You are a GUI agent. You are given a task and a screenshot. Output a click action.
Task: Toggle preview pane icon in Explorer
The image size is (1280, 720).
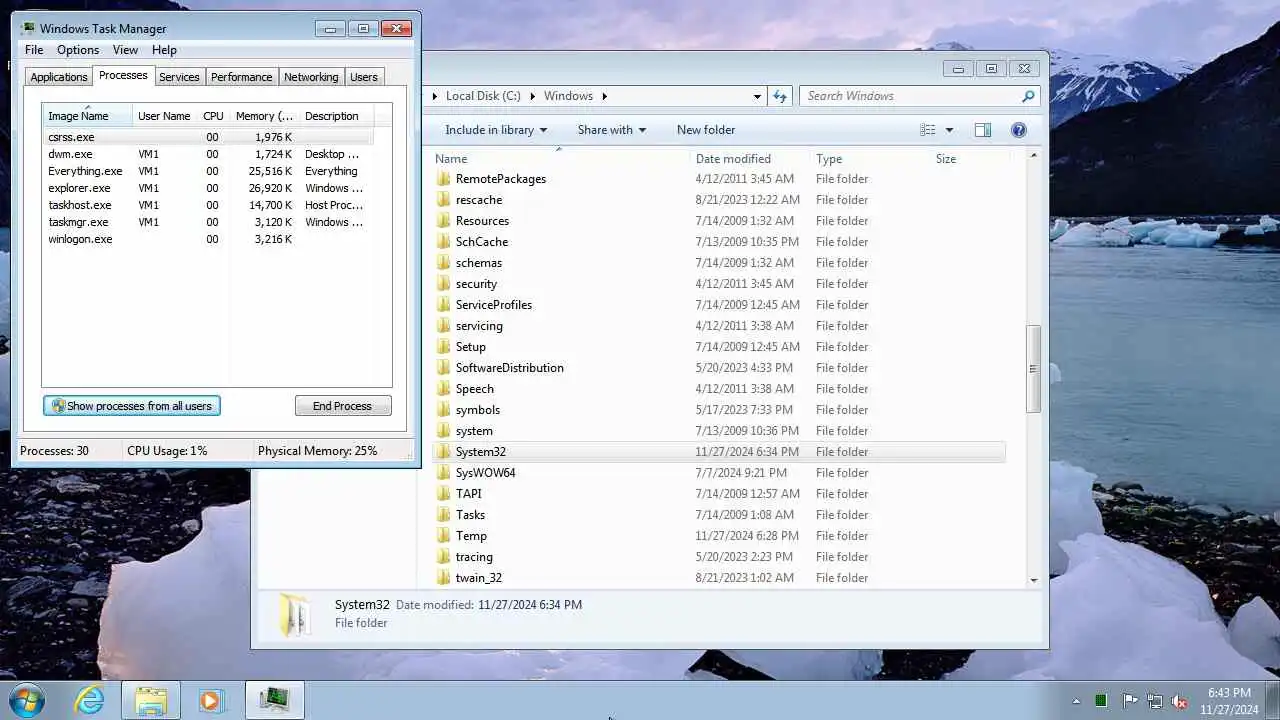click(983, 130)
